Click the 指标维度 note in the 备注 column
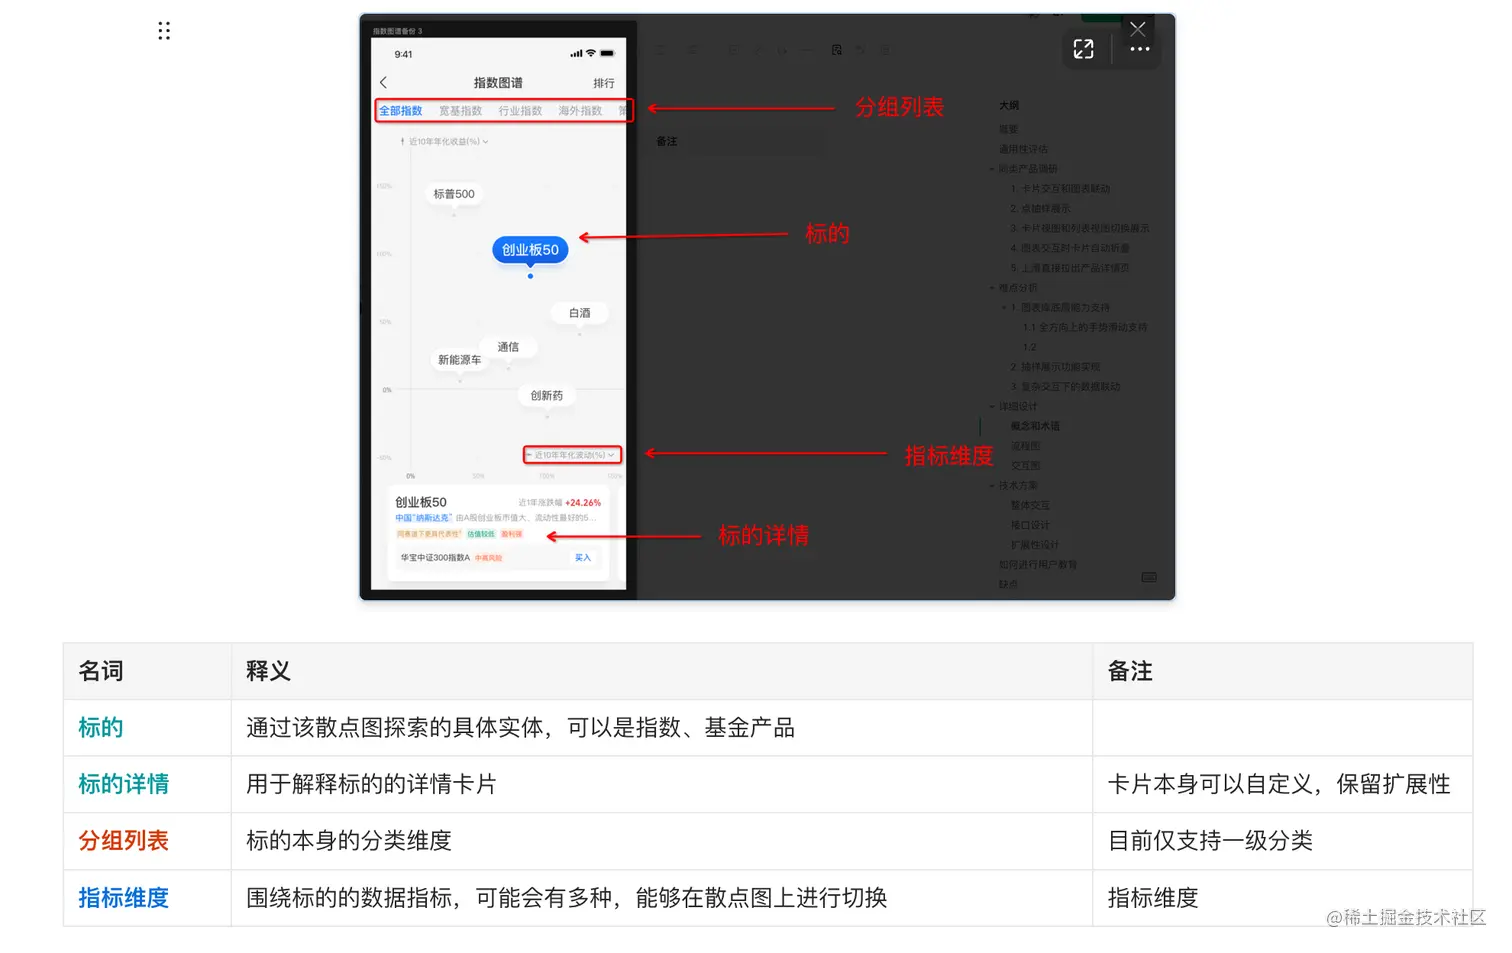The width and height of the screenshot is (1512, 953). coord(1153,898)
